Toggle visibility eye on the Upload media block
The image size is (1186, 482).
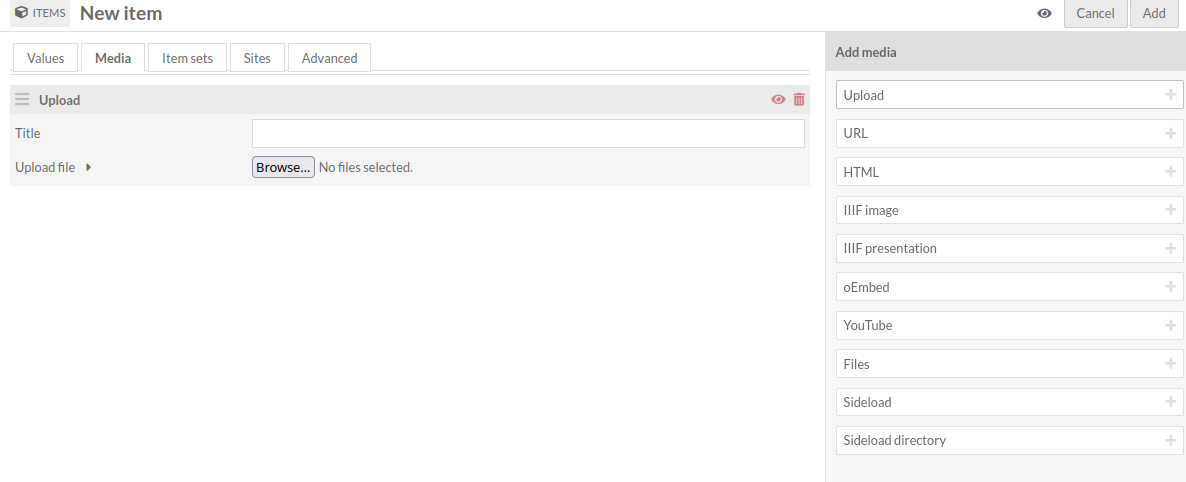click(x=778, y=99)
